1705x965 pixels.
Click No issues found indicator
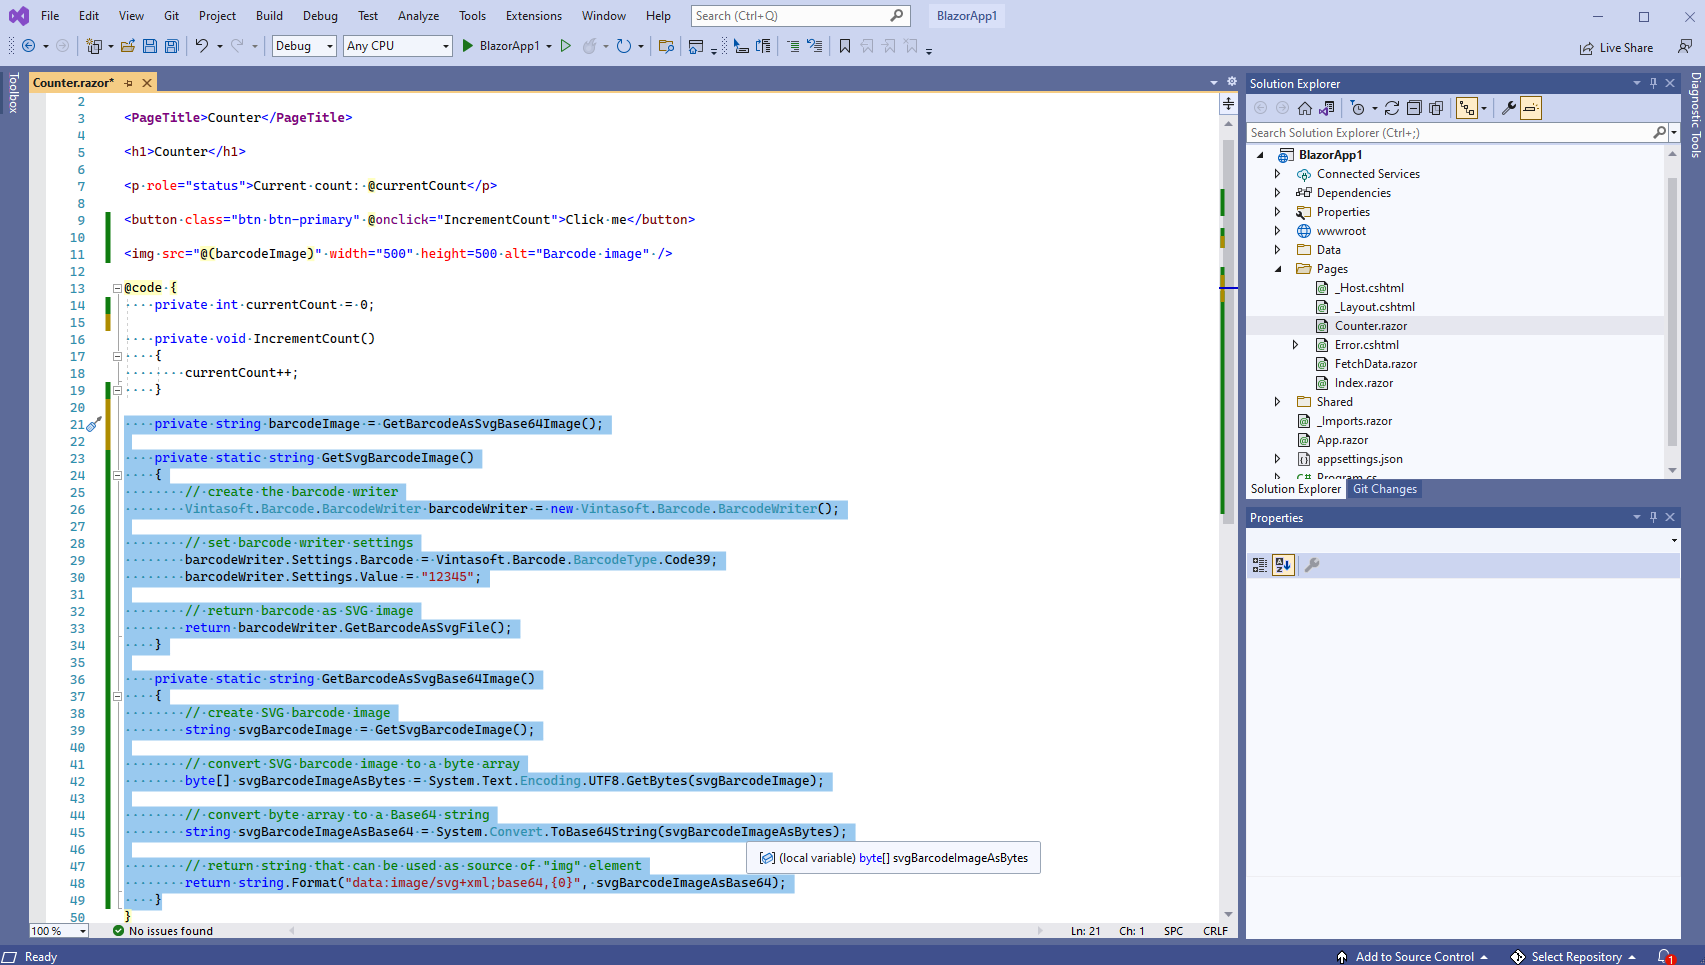click(162, 931)
